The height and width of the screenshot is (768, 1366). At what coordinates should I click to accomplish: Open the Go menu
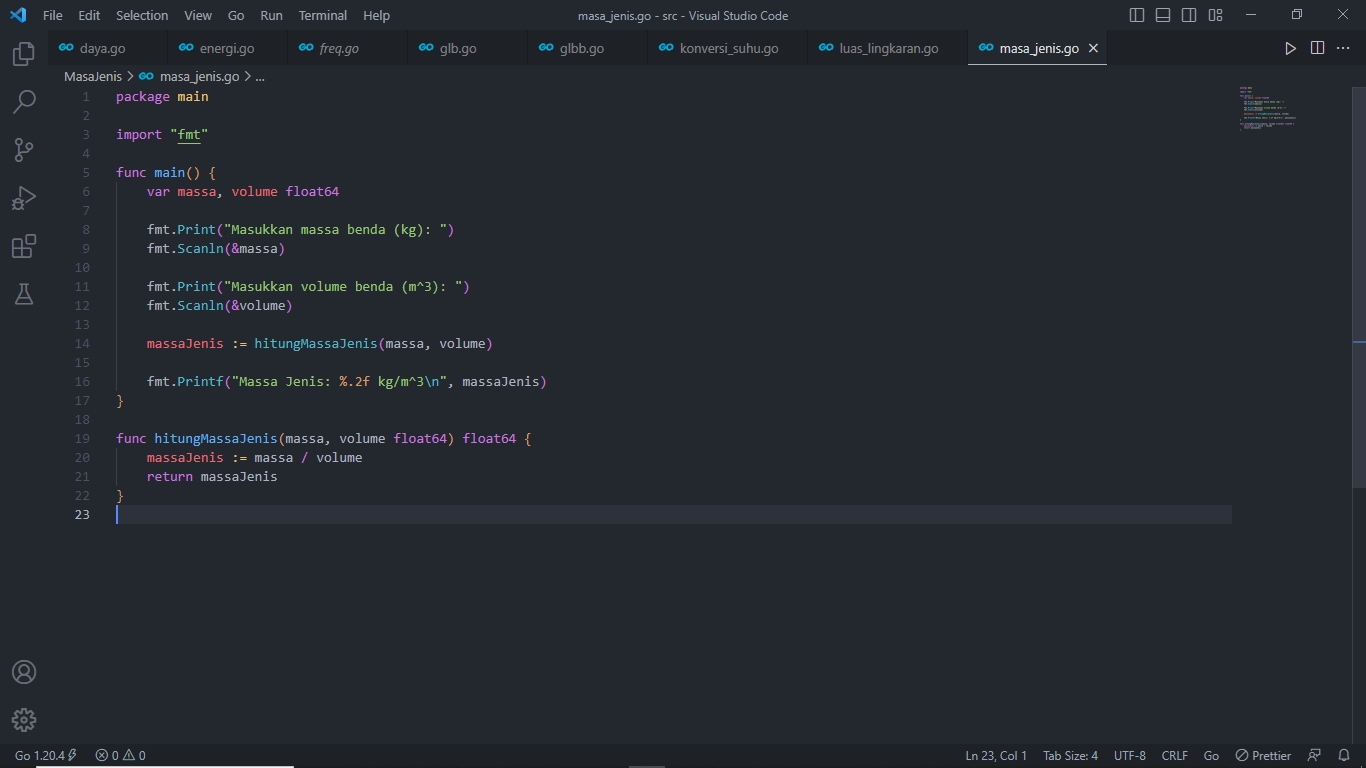(x=236, y=15)
